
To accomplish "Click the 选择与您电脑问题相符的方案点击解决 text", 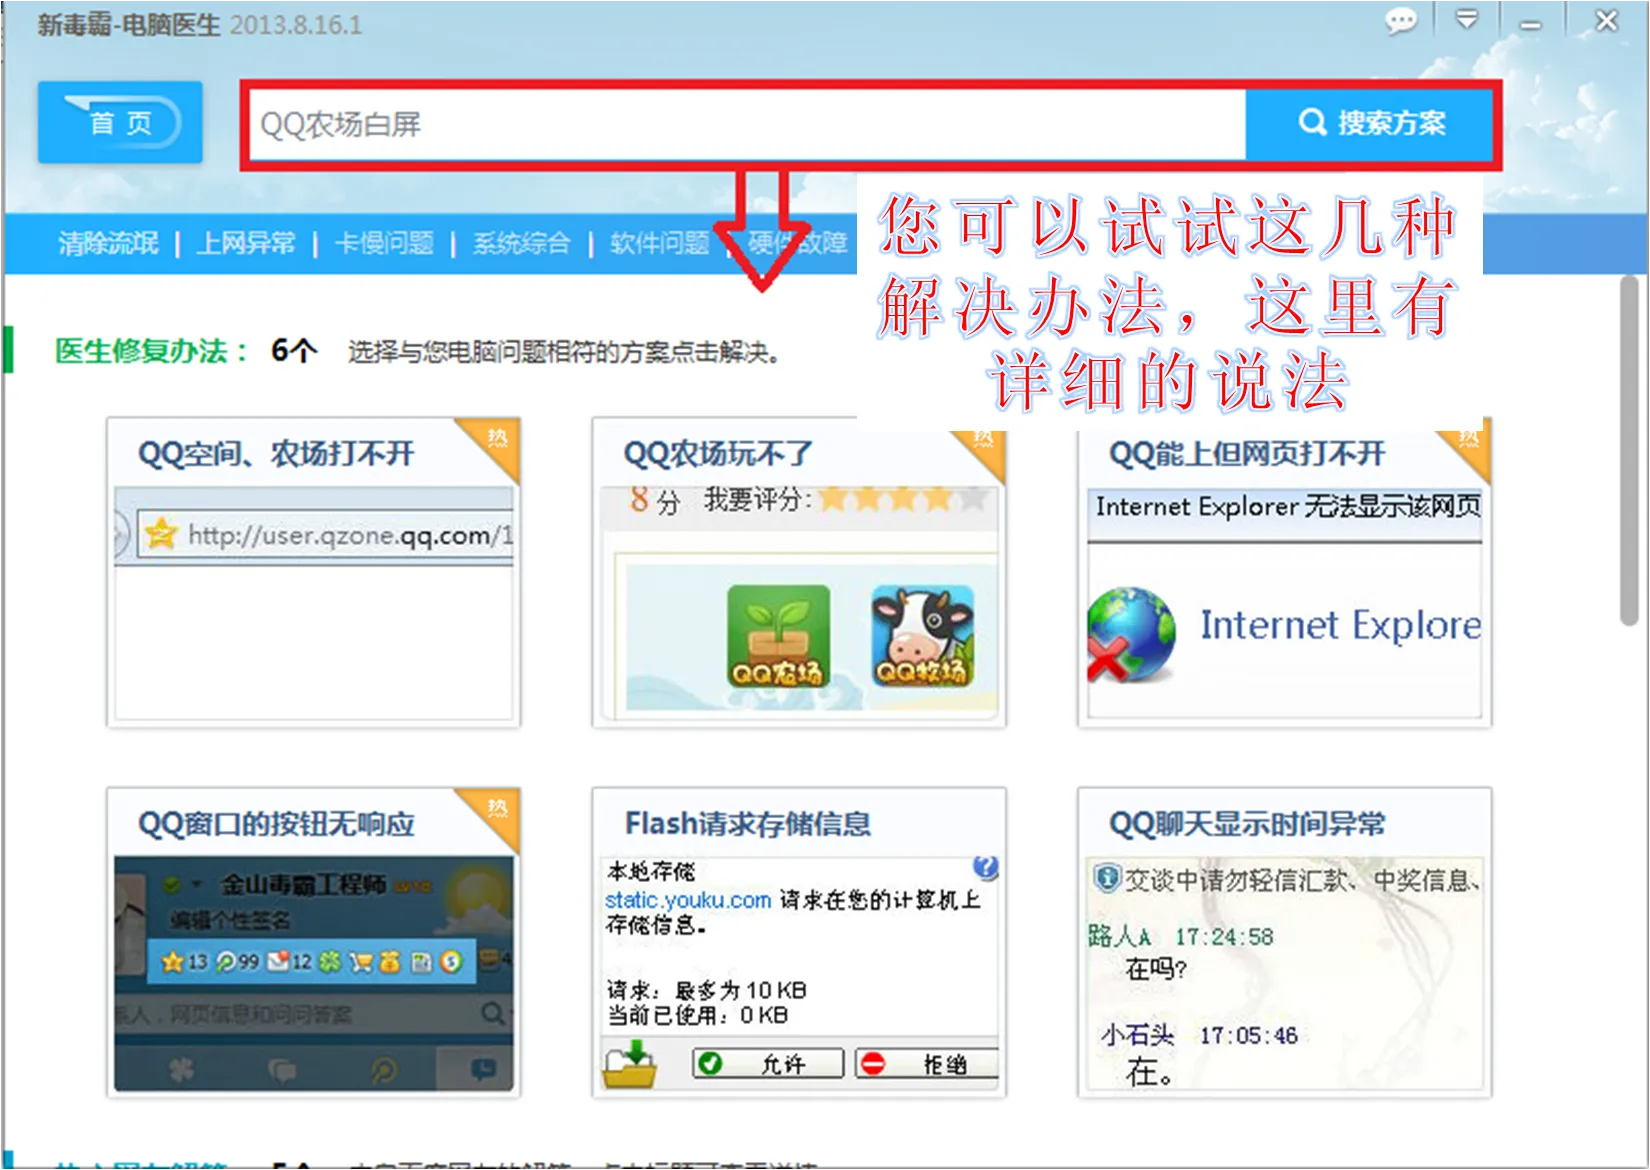I will 564,352.
